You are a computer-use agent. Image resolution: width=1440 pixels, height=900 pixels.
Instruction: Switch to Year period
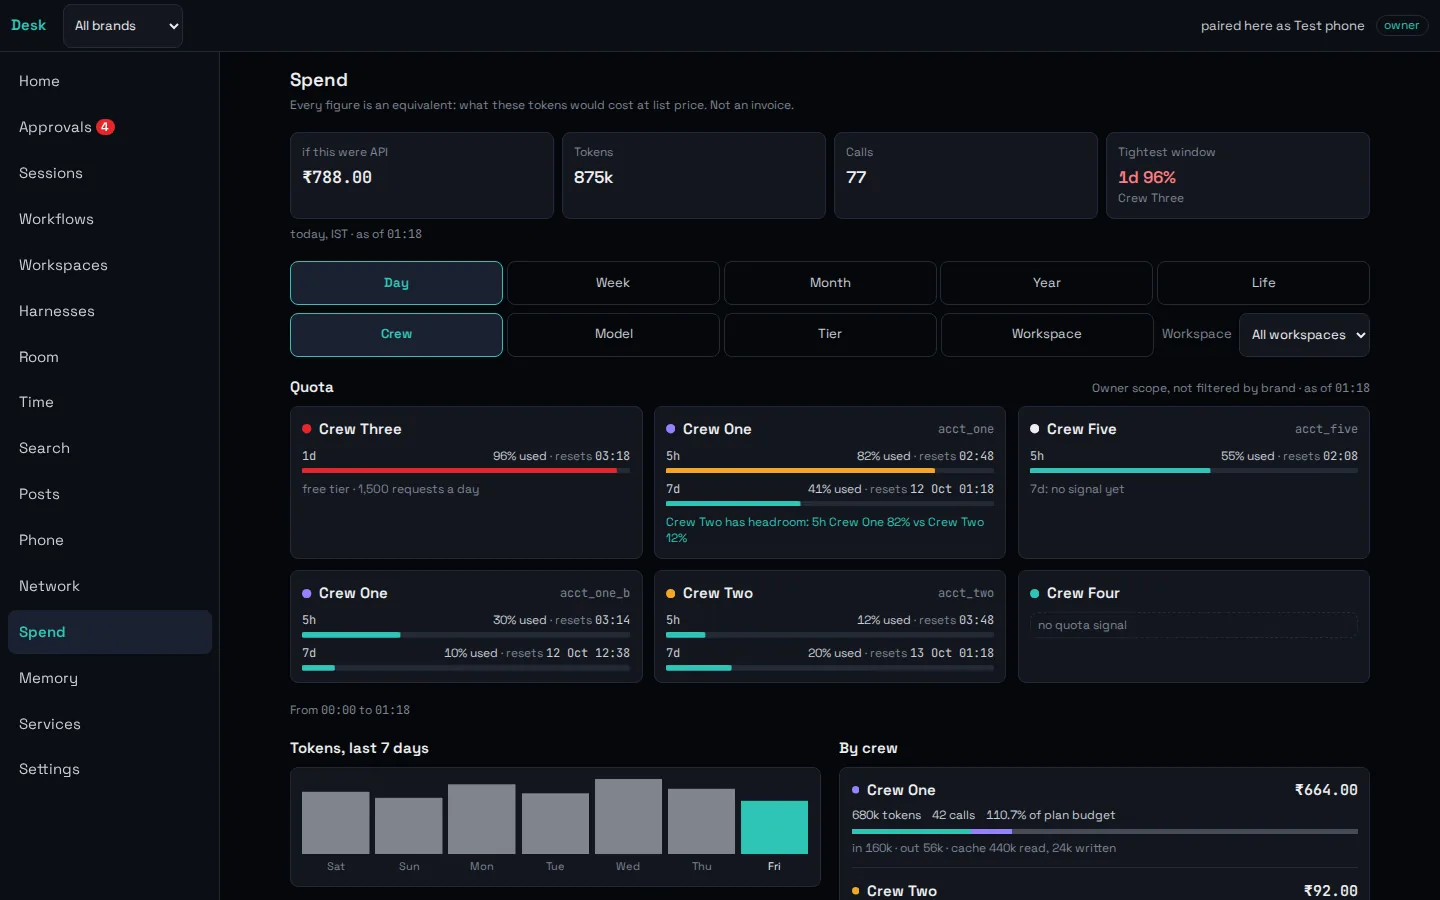[1046, 283]
